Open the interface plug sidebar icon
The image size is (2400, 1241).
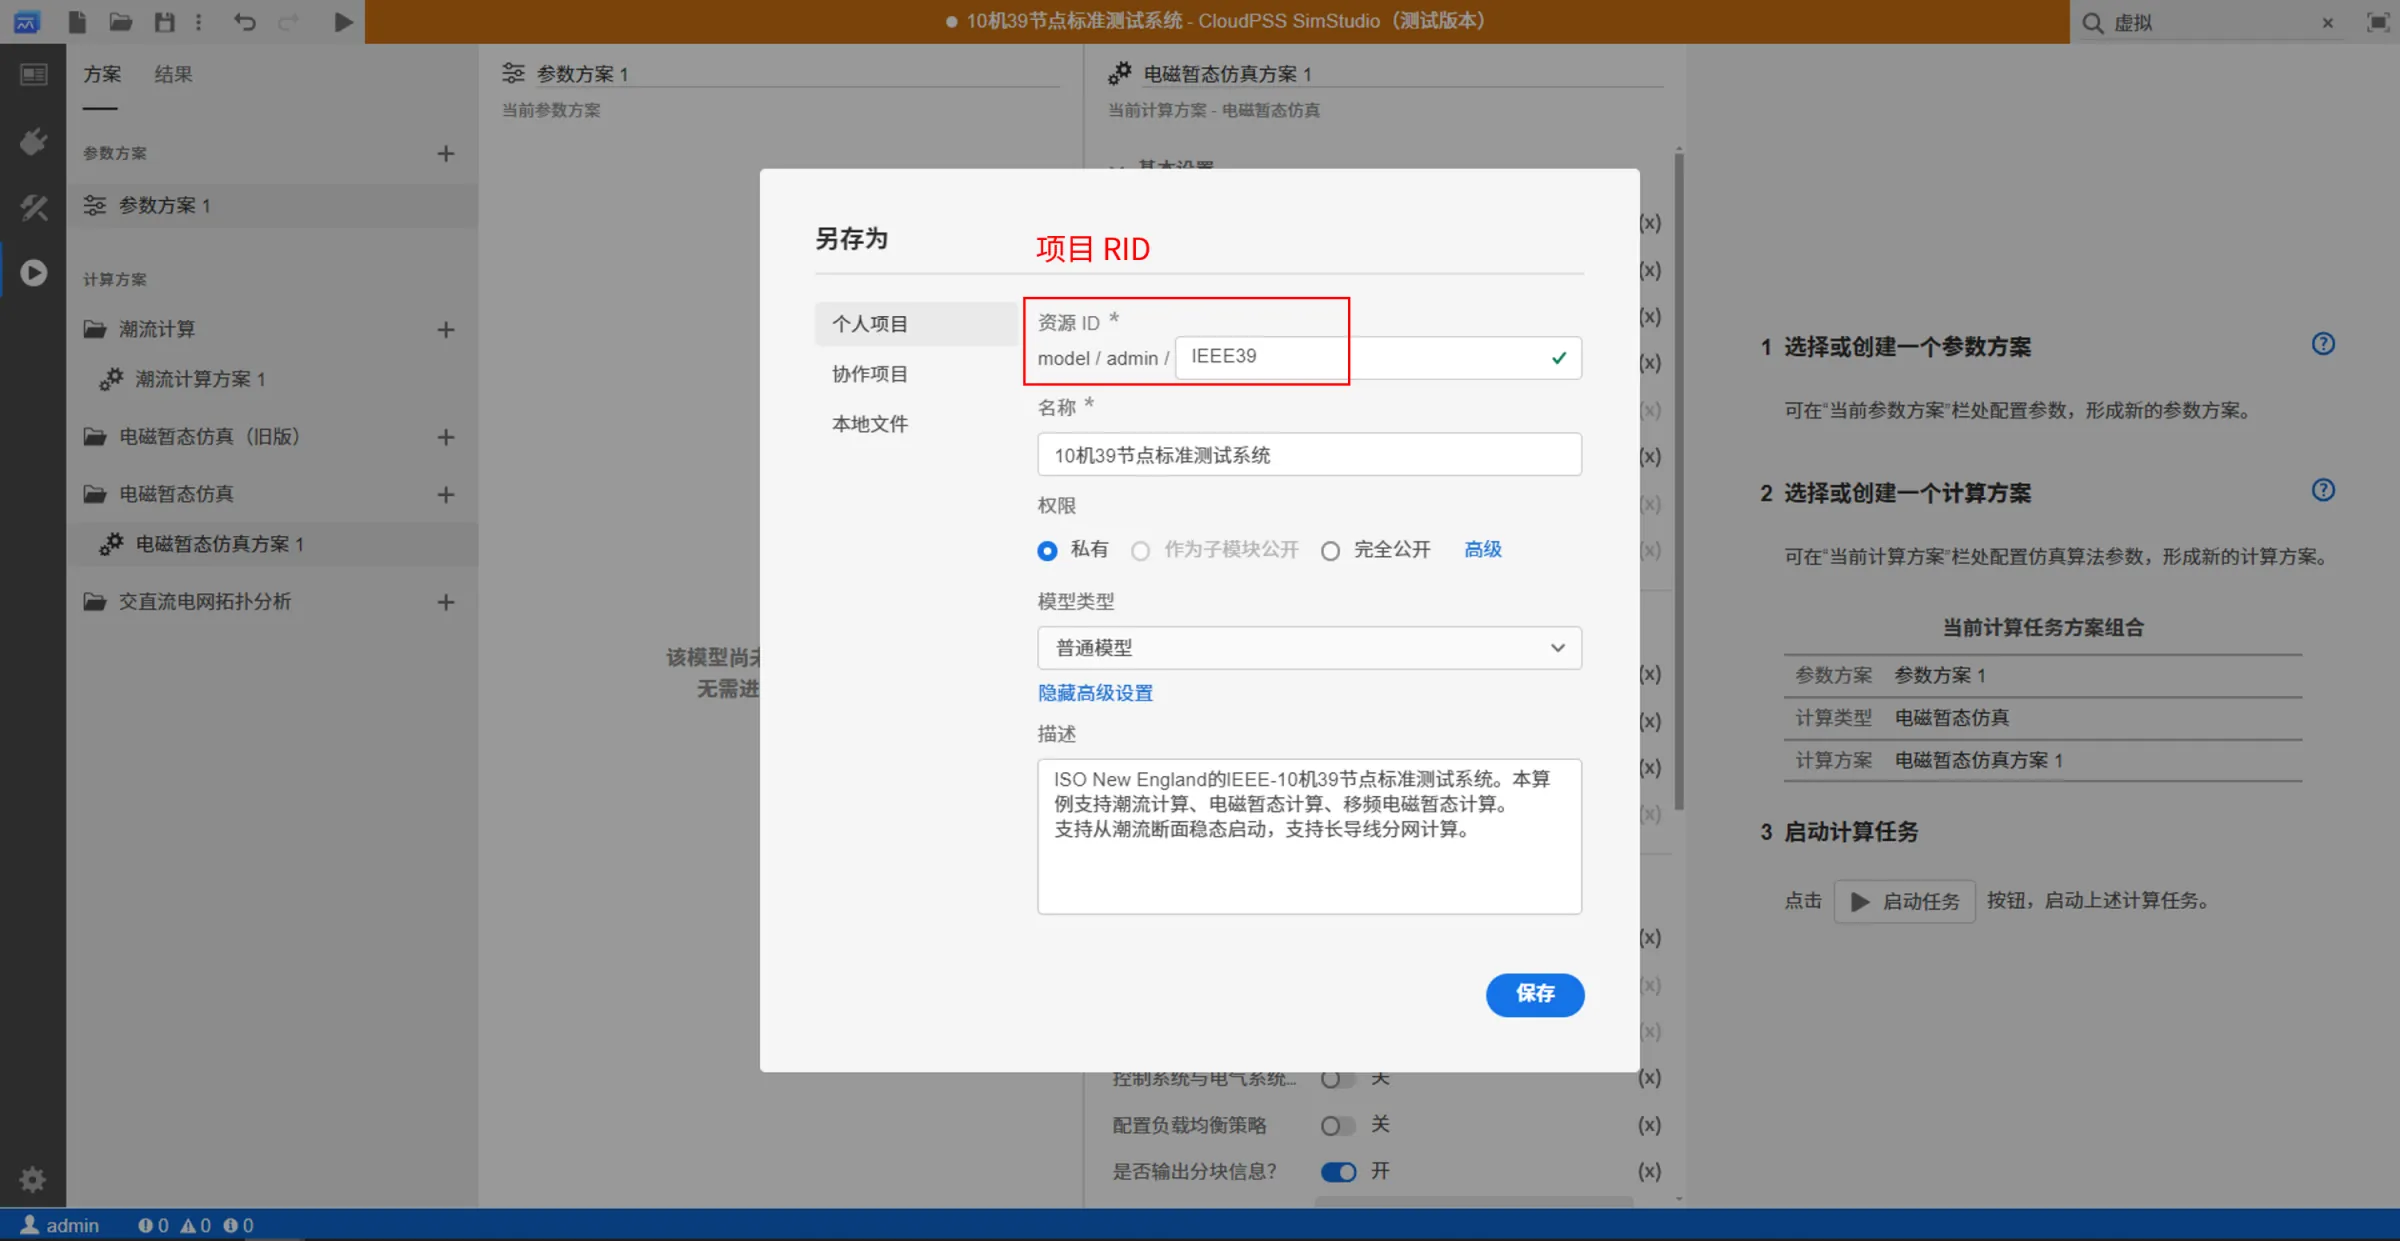33,142
